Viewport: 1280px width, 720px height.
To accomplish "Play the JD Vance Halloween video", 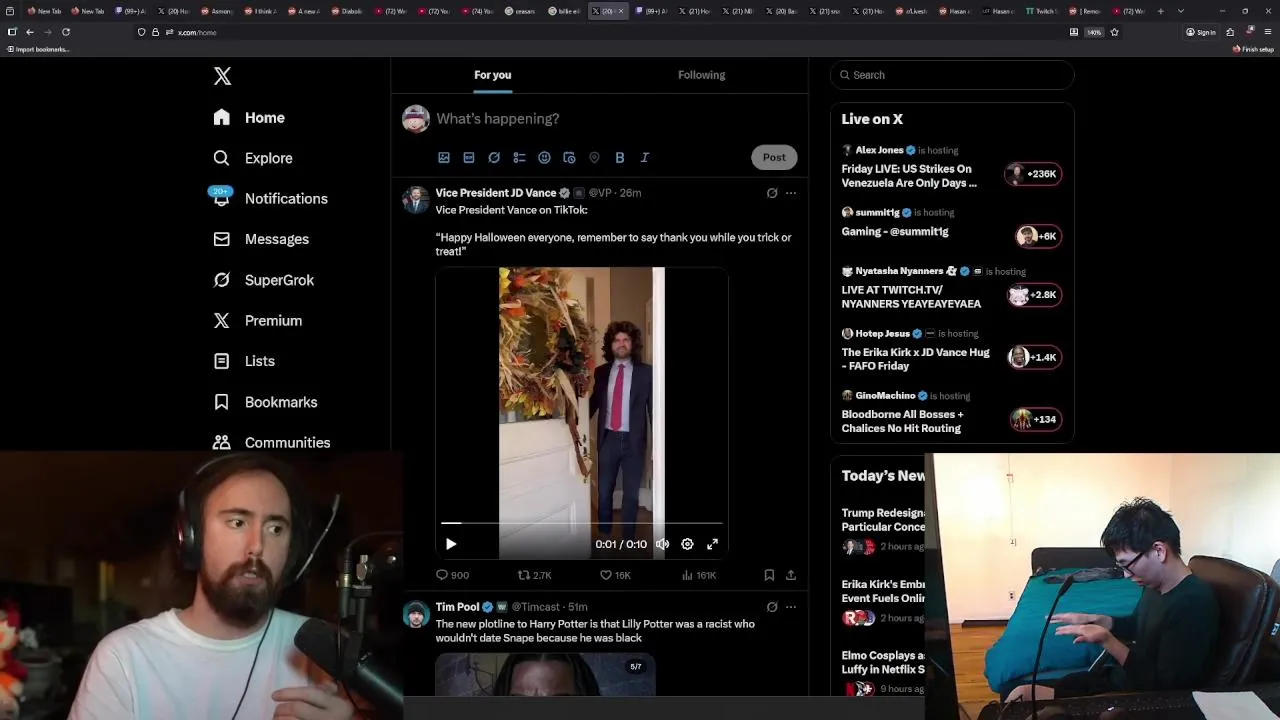I will 451,544.
